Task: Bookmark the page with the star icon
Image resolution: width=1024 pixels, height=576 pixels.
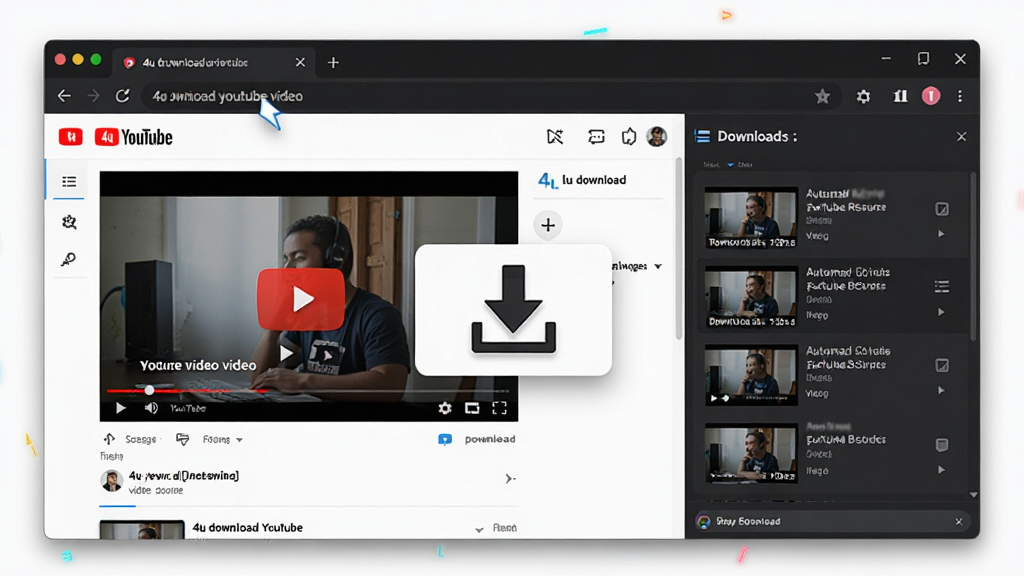Action: (822, 97)
